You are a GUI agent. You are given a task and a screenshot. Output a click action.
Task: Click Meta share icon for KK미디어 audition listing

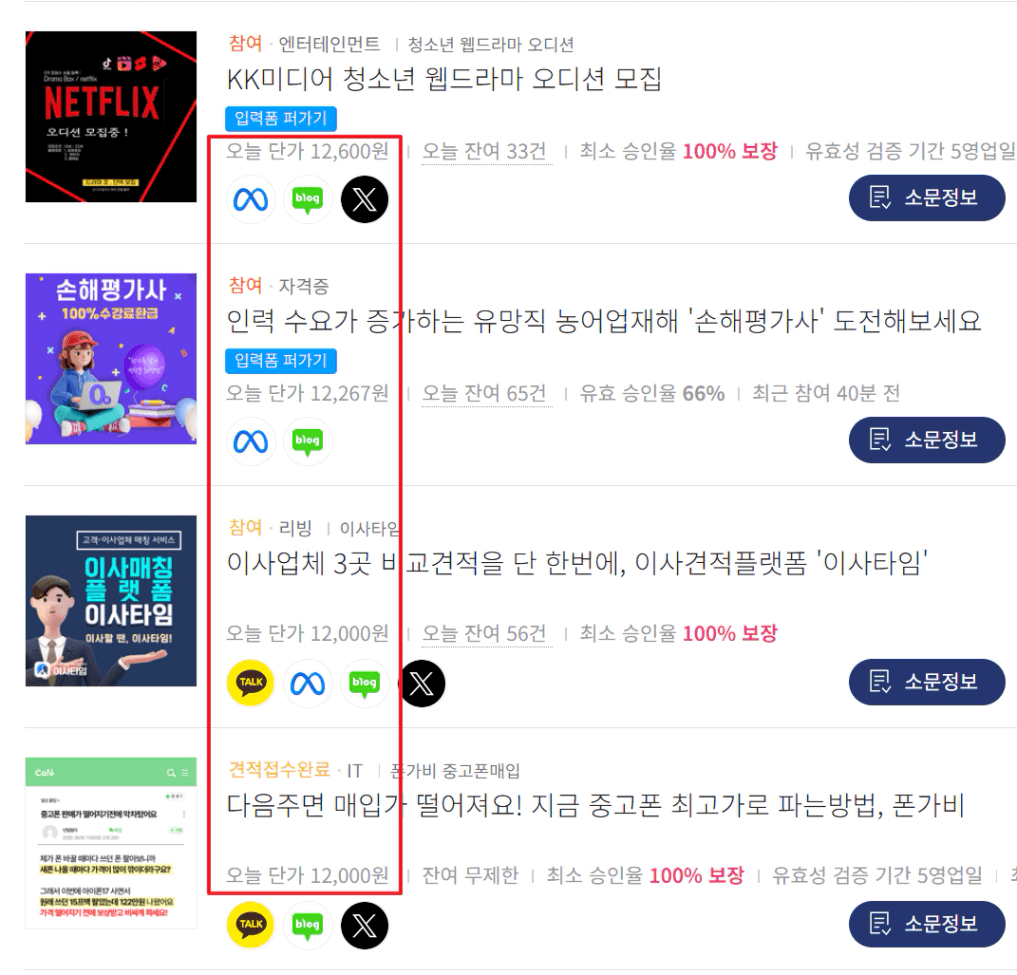(x=250, y=199)
